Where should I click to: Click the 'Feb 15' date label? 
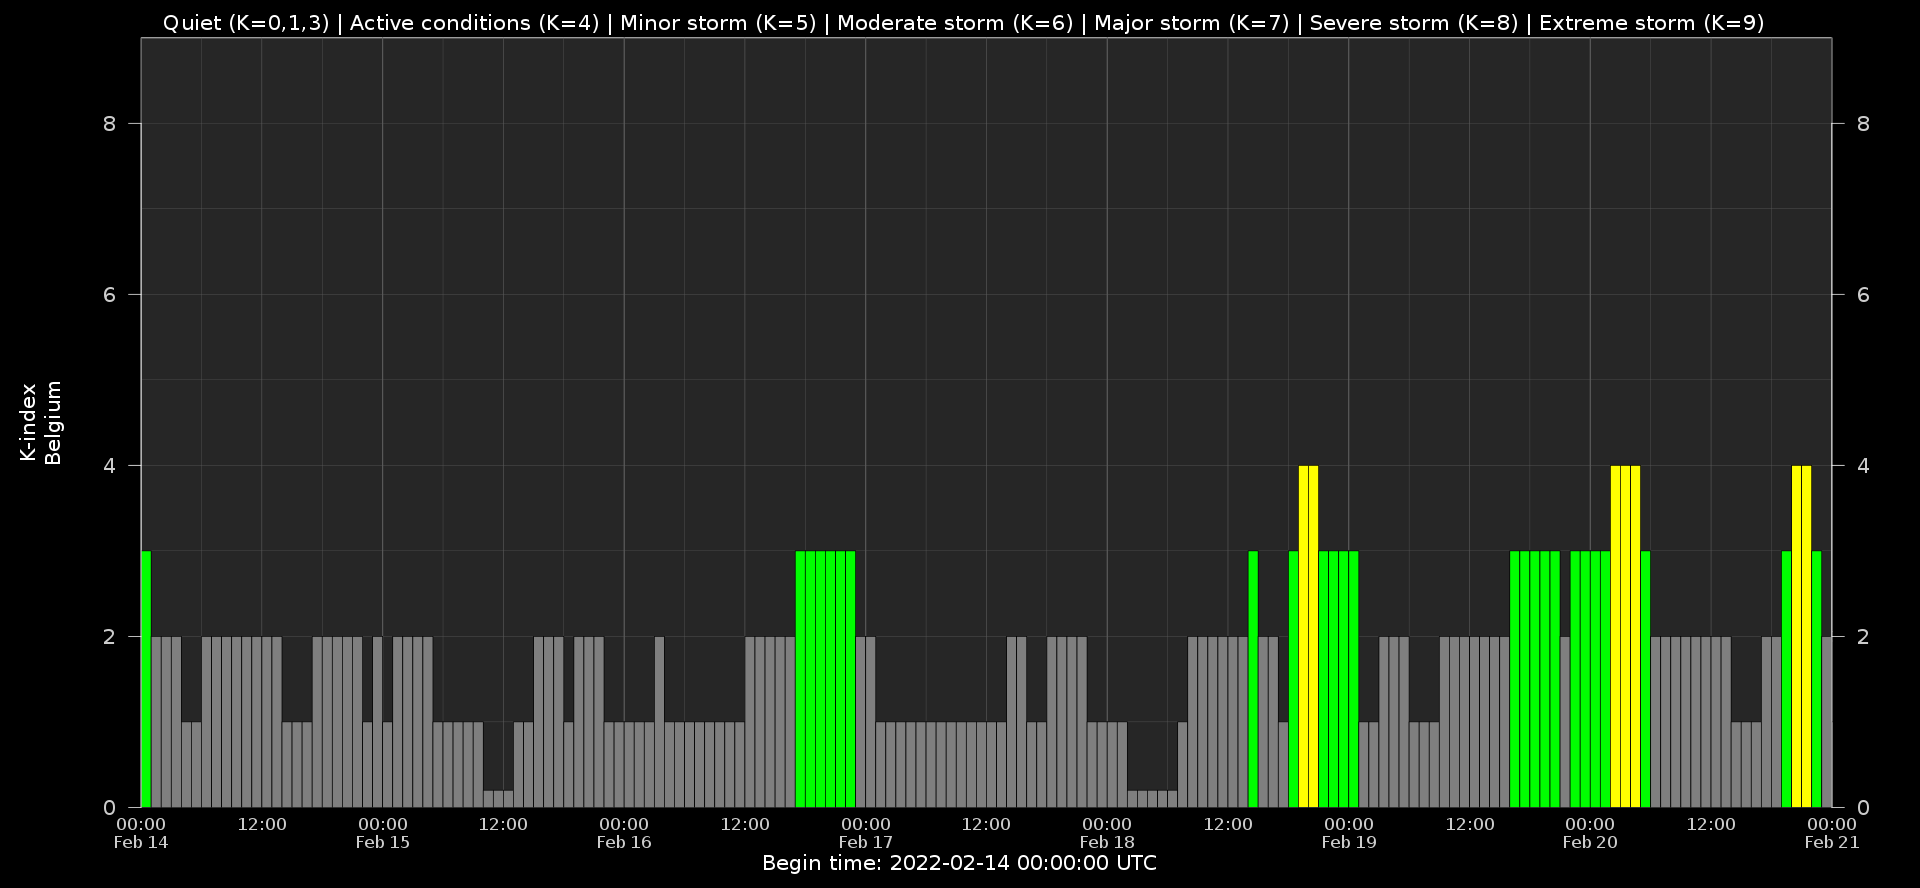(383, 842)
